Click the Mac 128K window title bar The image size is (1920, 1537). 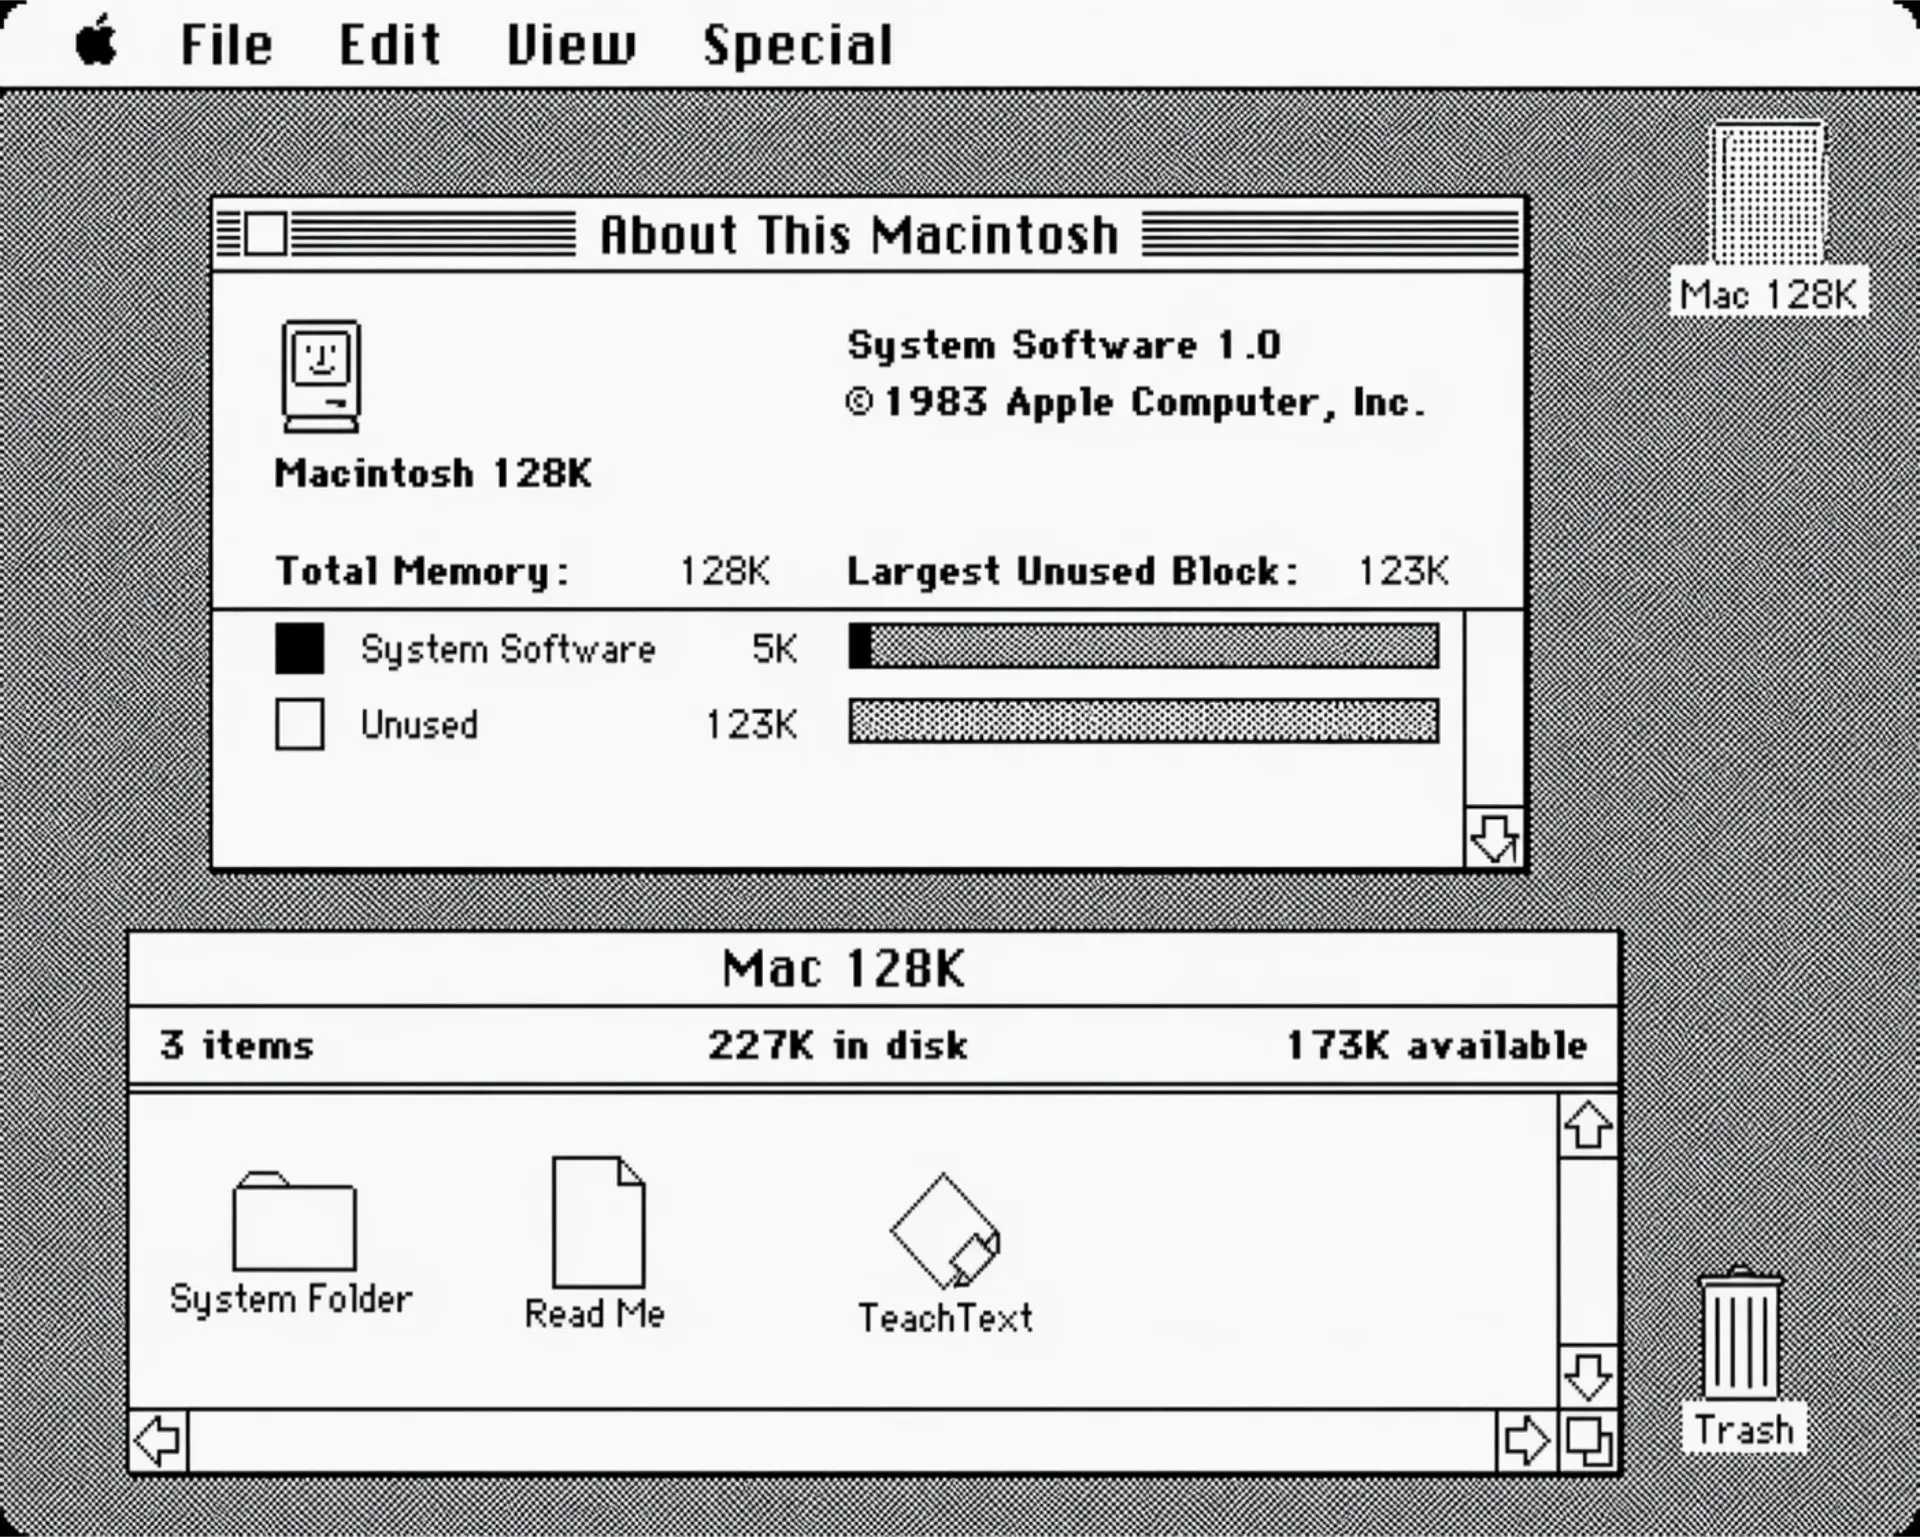click(845, 966)
